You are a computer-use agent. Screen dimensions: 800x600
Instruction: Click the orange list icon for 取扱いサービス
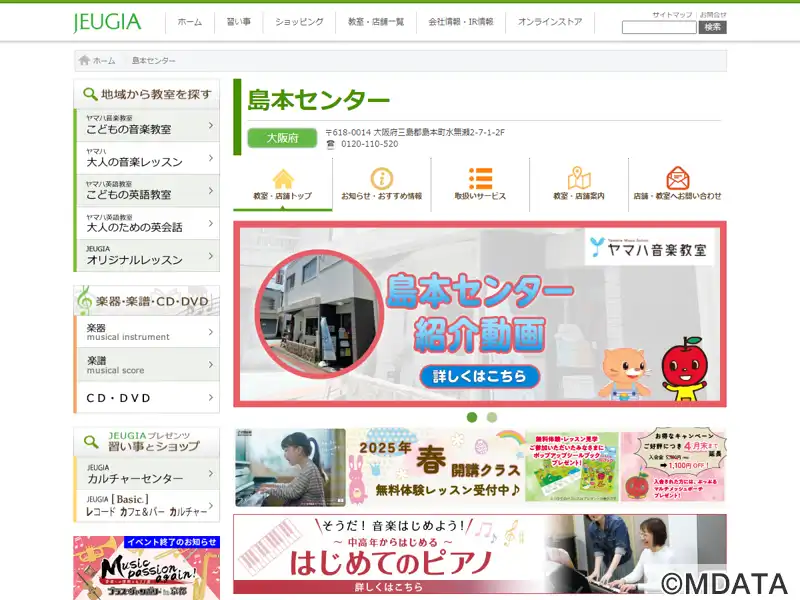click(481, 179)
